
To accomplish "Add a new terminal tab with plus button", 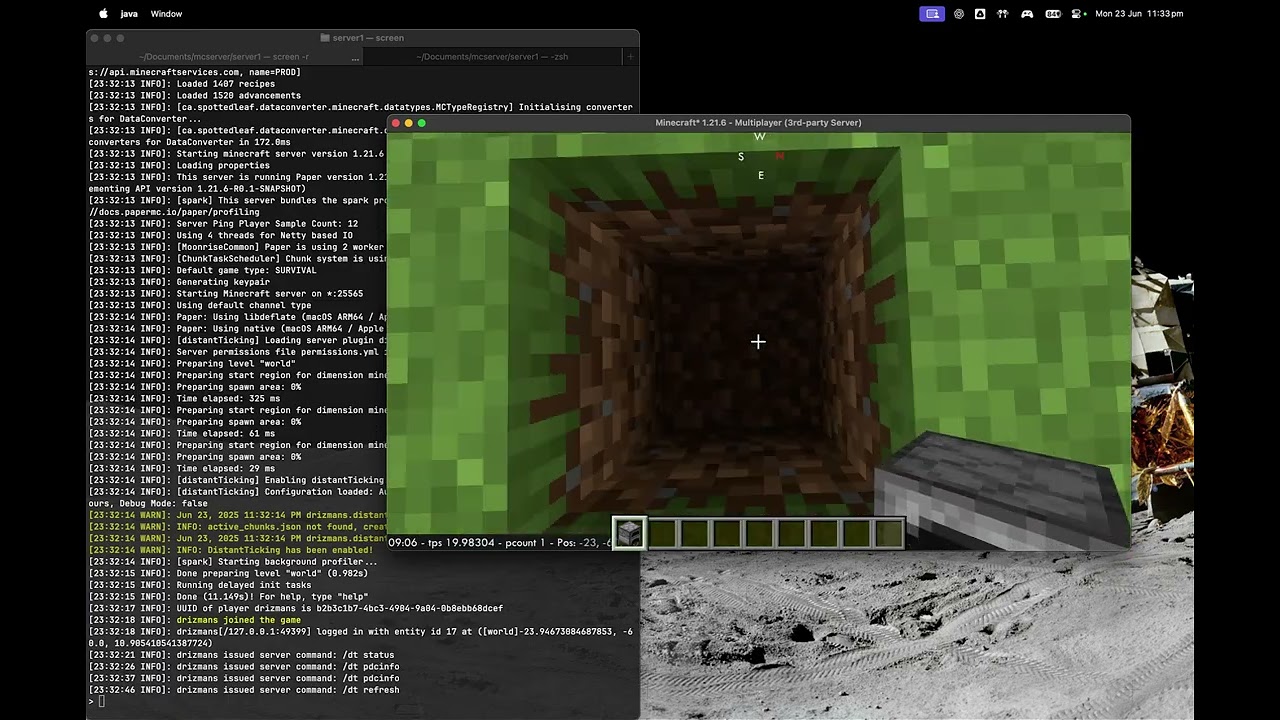I will click(x=630, y=57).
